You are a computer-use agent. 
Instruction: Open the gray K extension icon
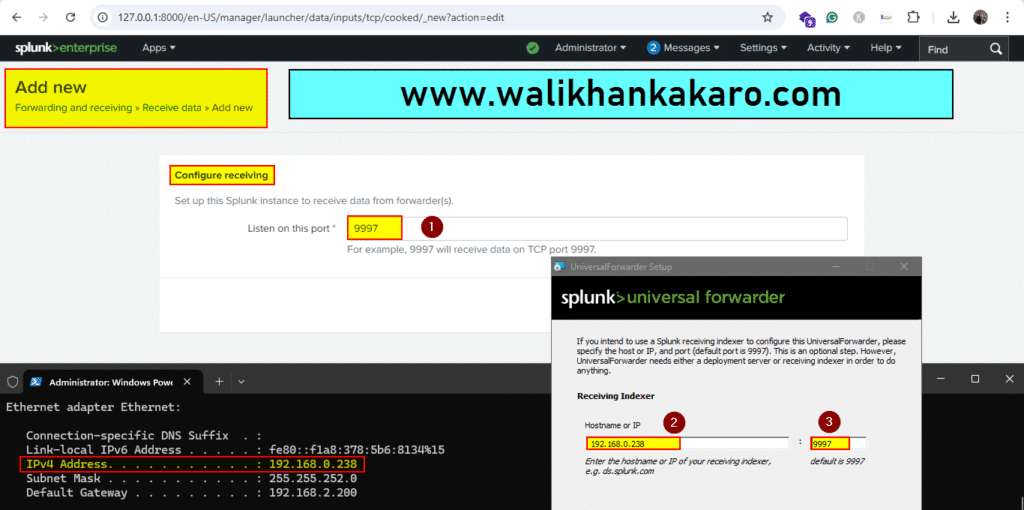click(x=859, y=18)
